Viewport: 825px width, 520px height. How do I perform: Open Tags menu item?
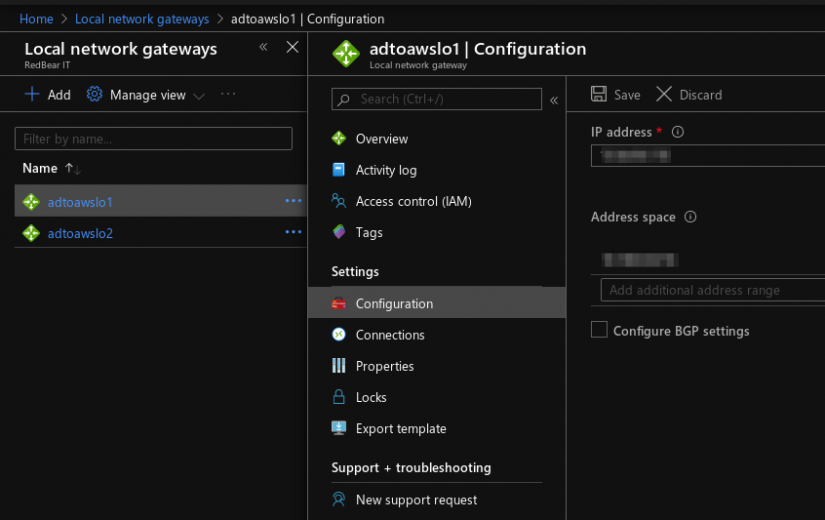click(x=369, y=232)
